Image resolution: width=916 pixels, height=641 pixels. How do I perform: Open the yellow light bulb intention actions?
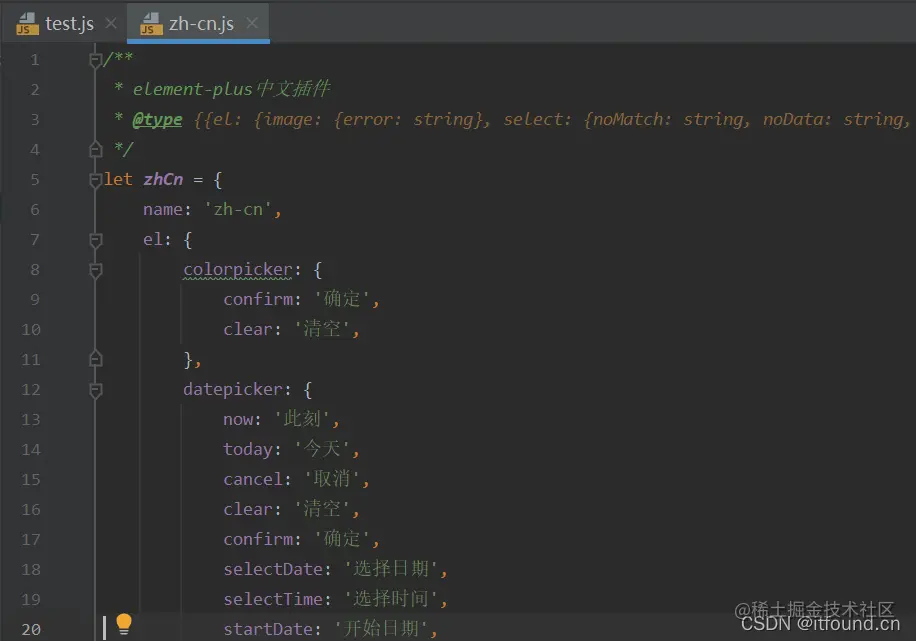[124, 624]
